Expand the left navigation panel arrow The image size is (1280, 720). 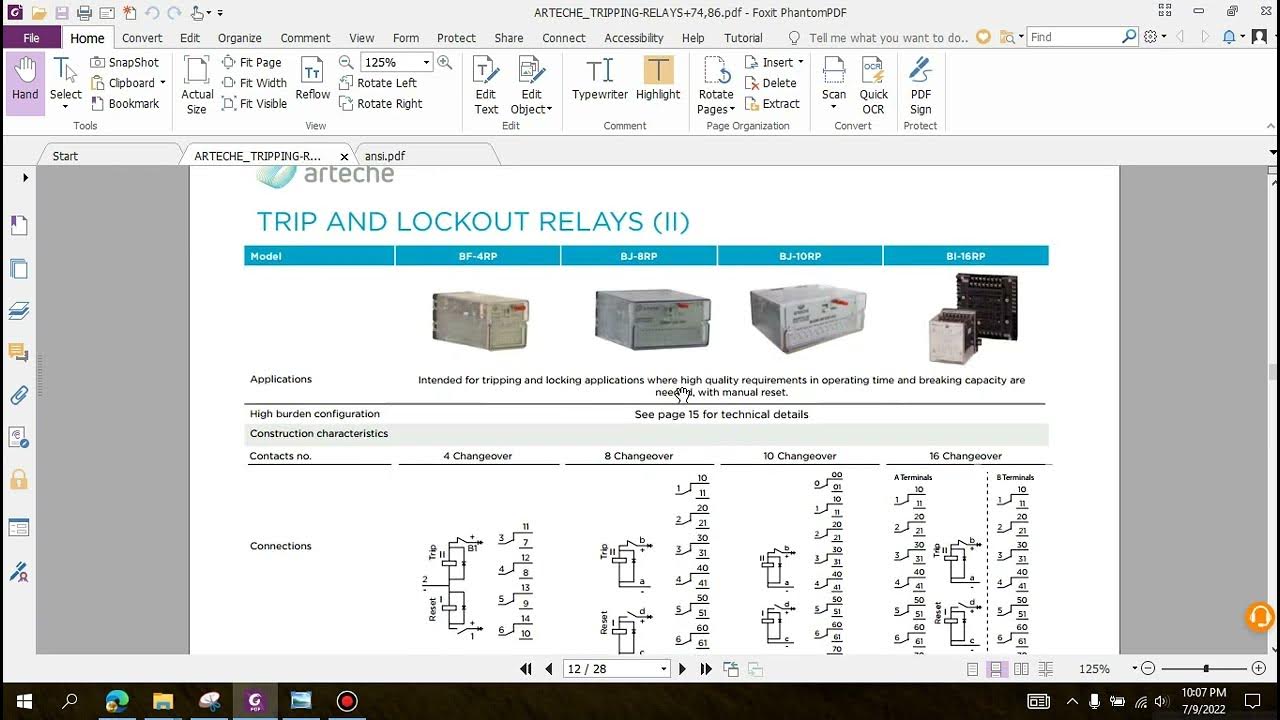coord(25,177)
